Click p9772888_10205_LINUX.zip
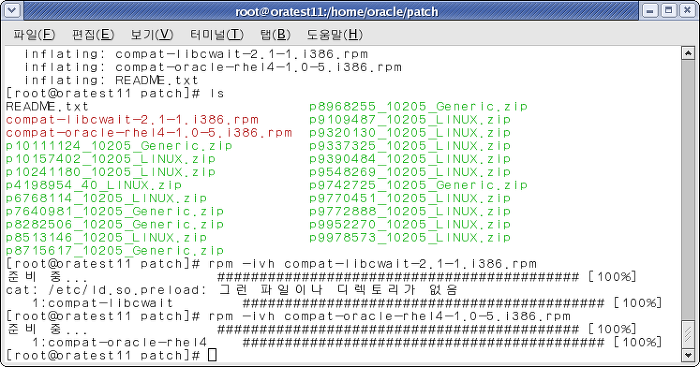This screenshot has height=367, width=700. [410, 211]
